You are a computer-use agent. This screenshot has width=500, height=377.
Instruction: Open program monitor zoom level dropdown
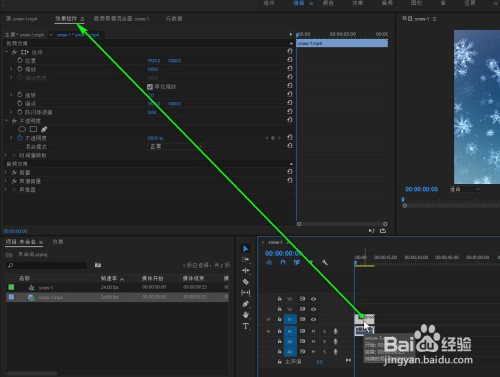(465, 189)
